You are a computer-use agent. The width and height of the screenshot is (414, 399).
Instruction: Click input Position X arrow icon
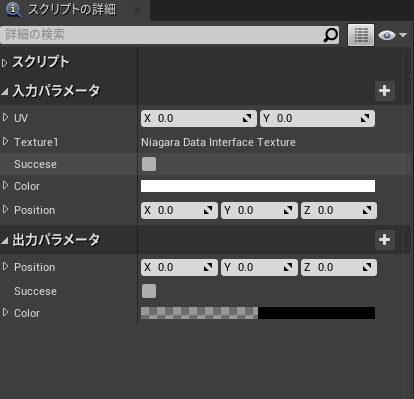point(208,210)
